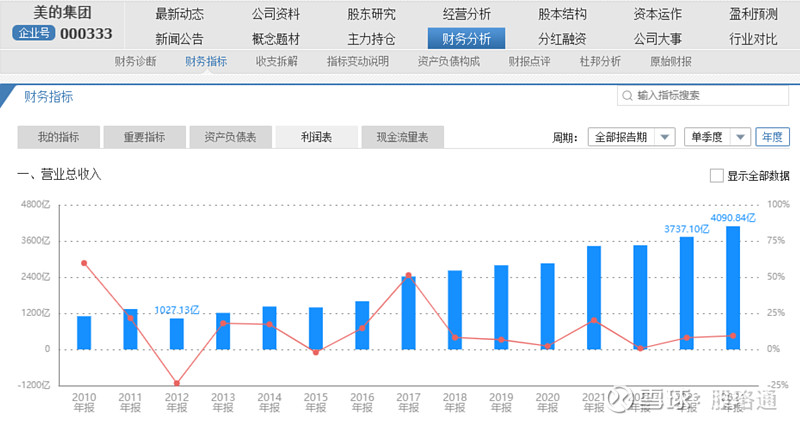Open the 经营分析 menu

click(x=466, y=14)
